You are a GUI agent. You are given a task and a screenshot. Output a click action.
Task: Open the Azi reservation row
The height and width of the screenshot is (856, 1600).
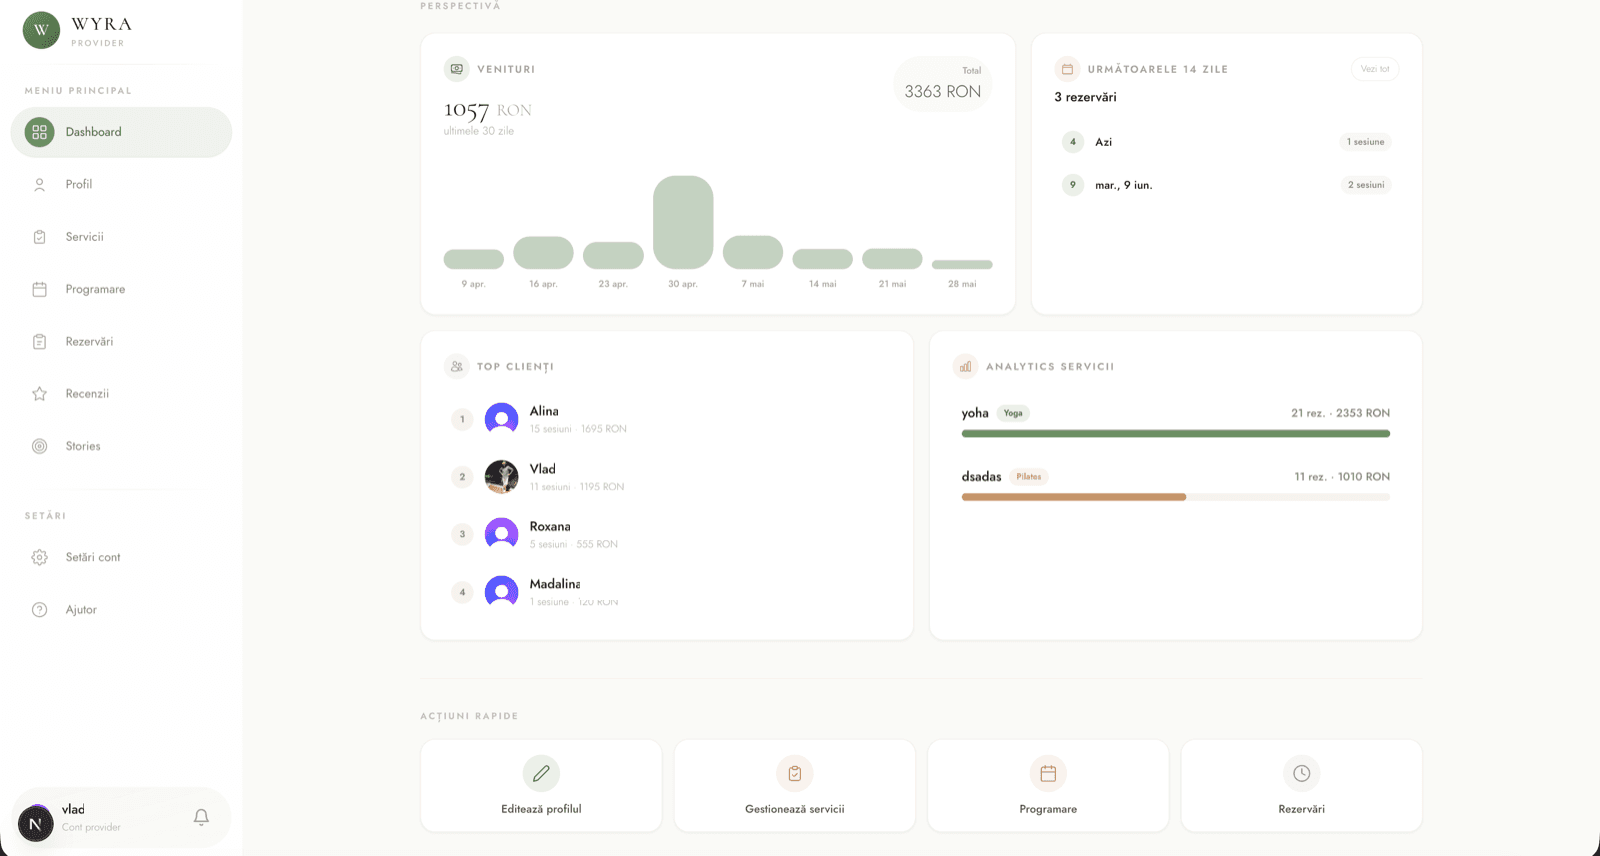click(1227, 142)
